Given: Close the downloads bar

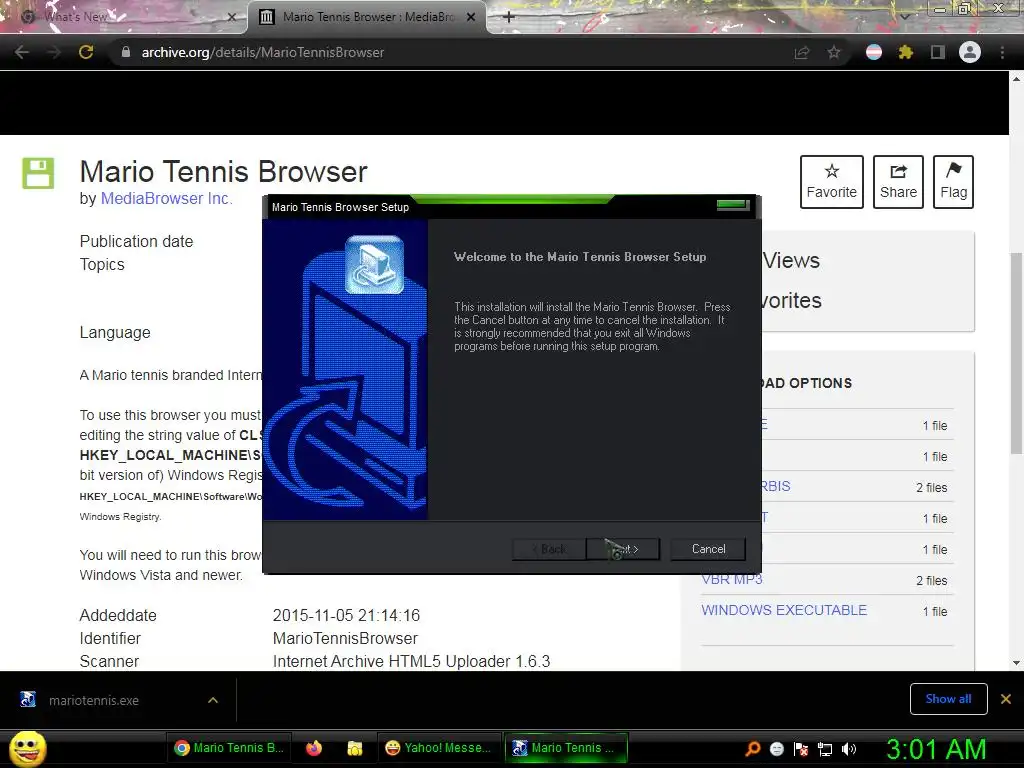Looking at the screenshot, I should 1006,699.
